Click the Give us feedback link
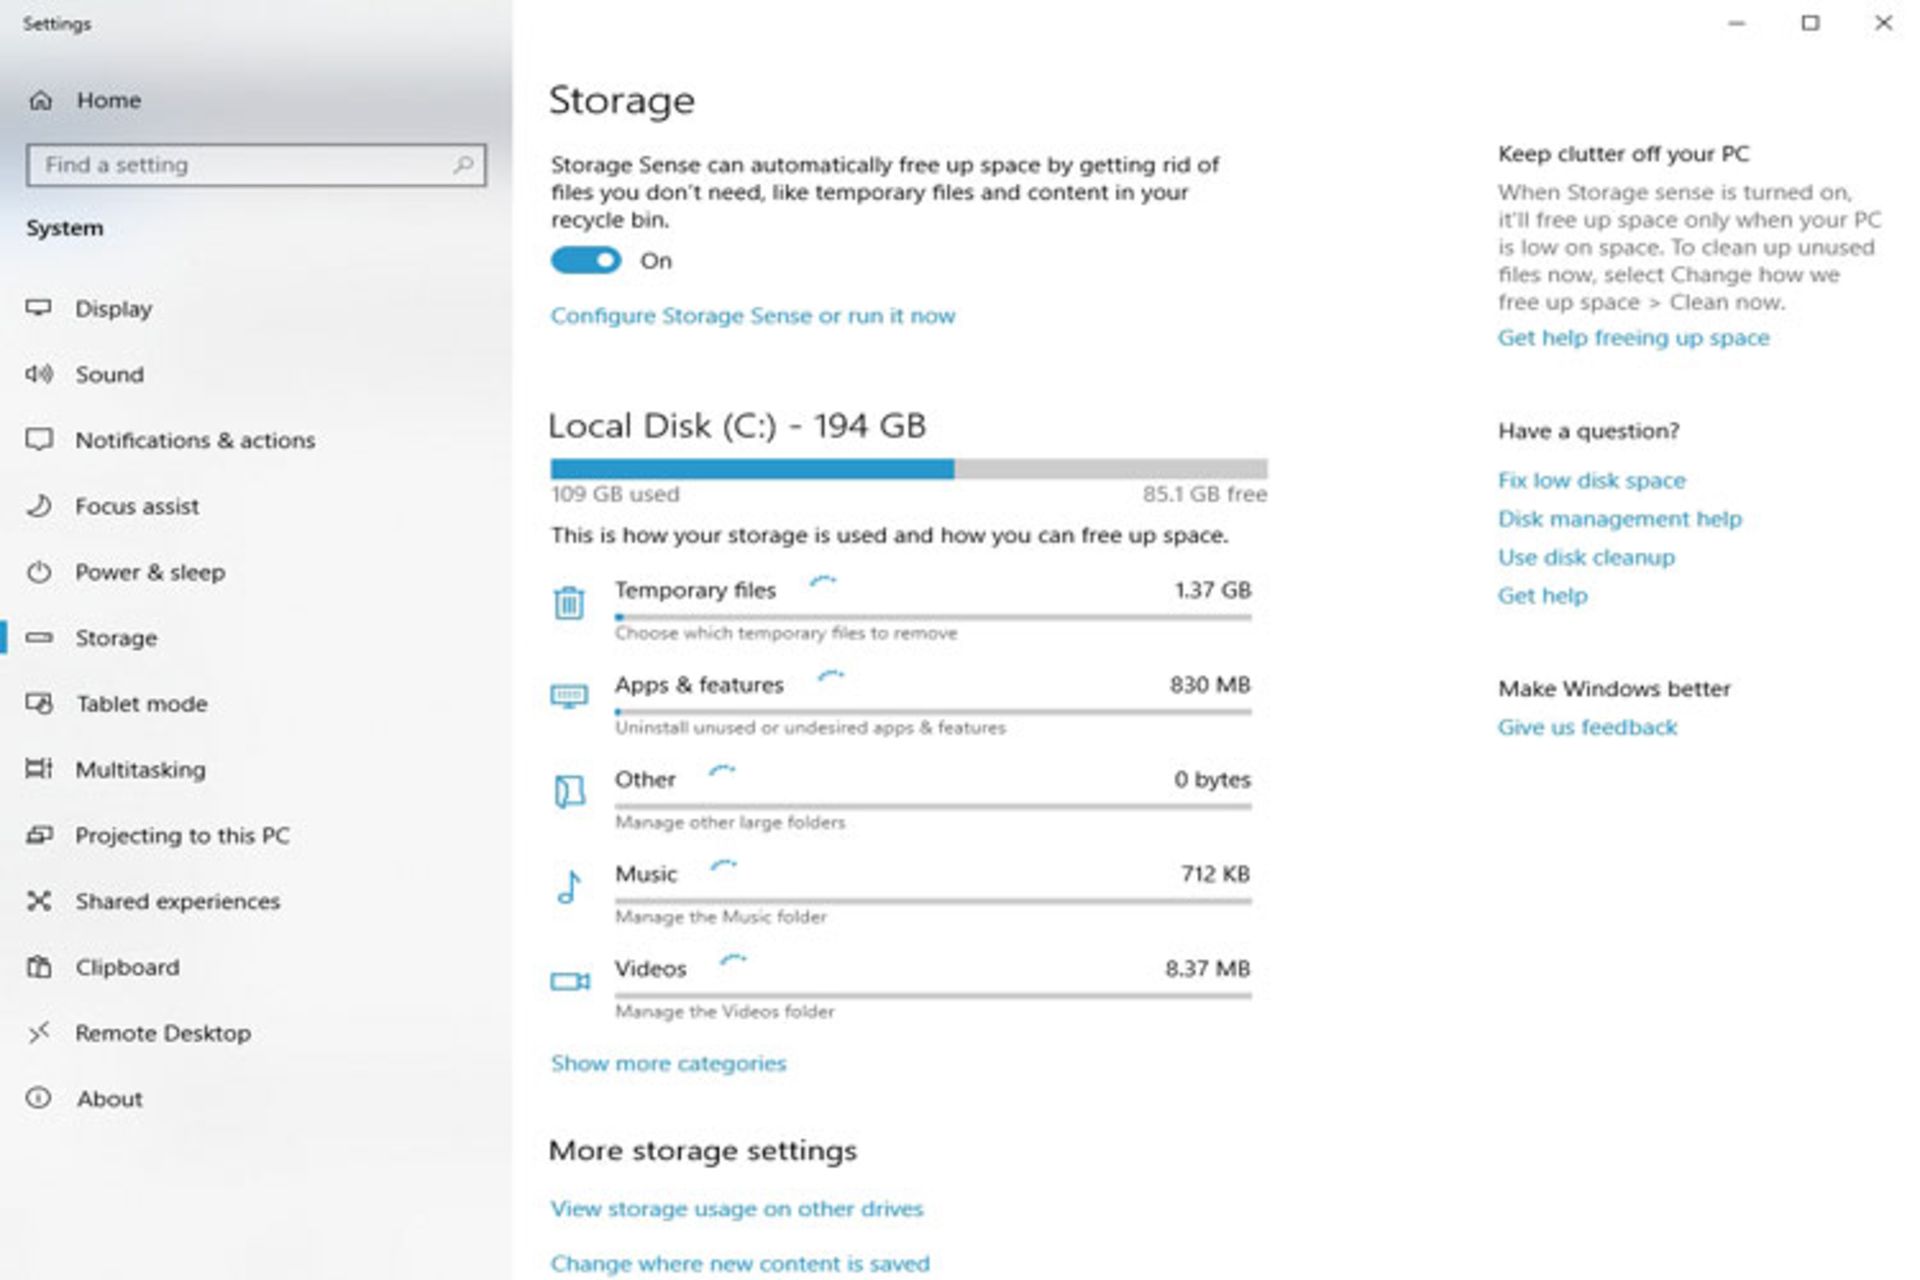This screenshot has height=1280, width=1920. click(1587, 727)
